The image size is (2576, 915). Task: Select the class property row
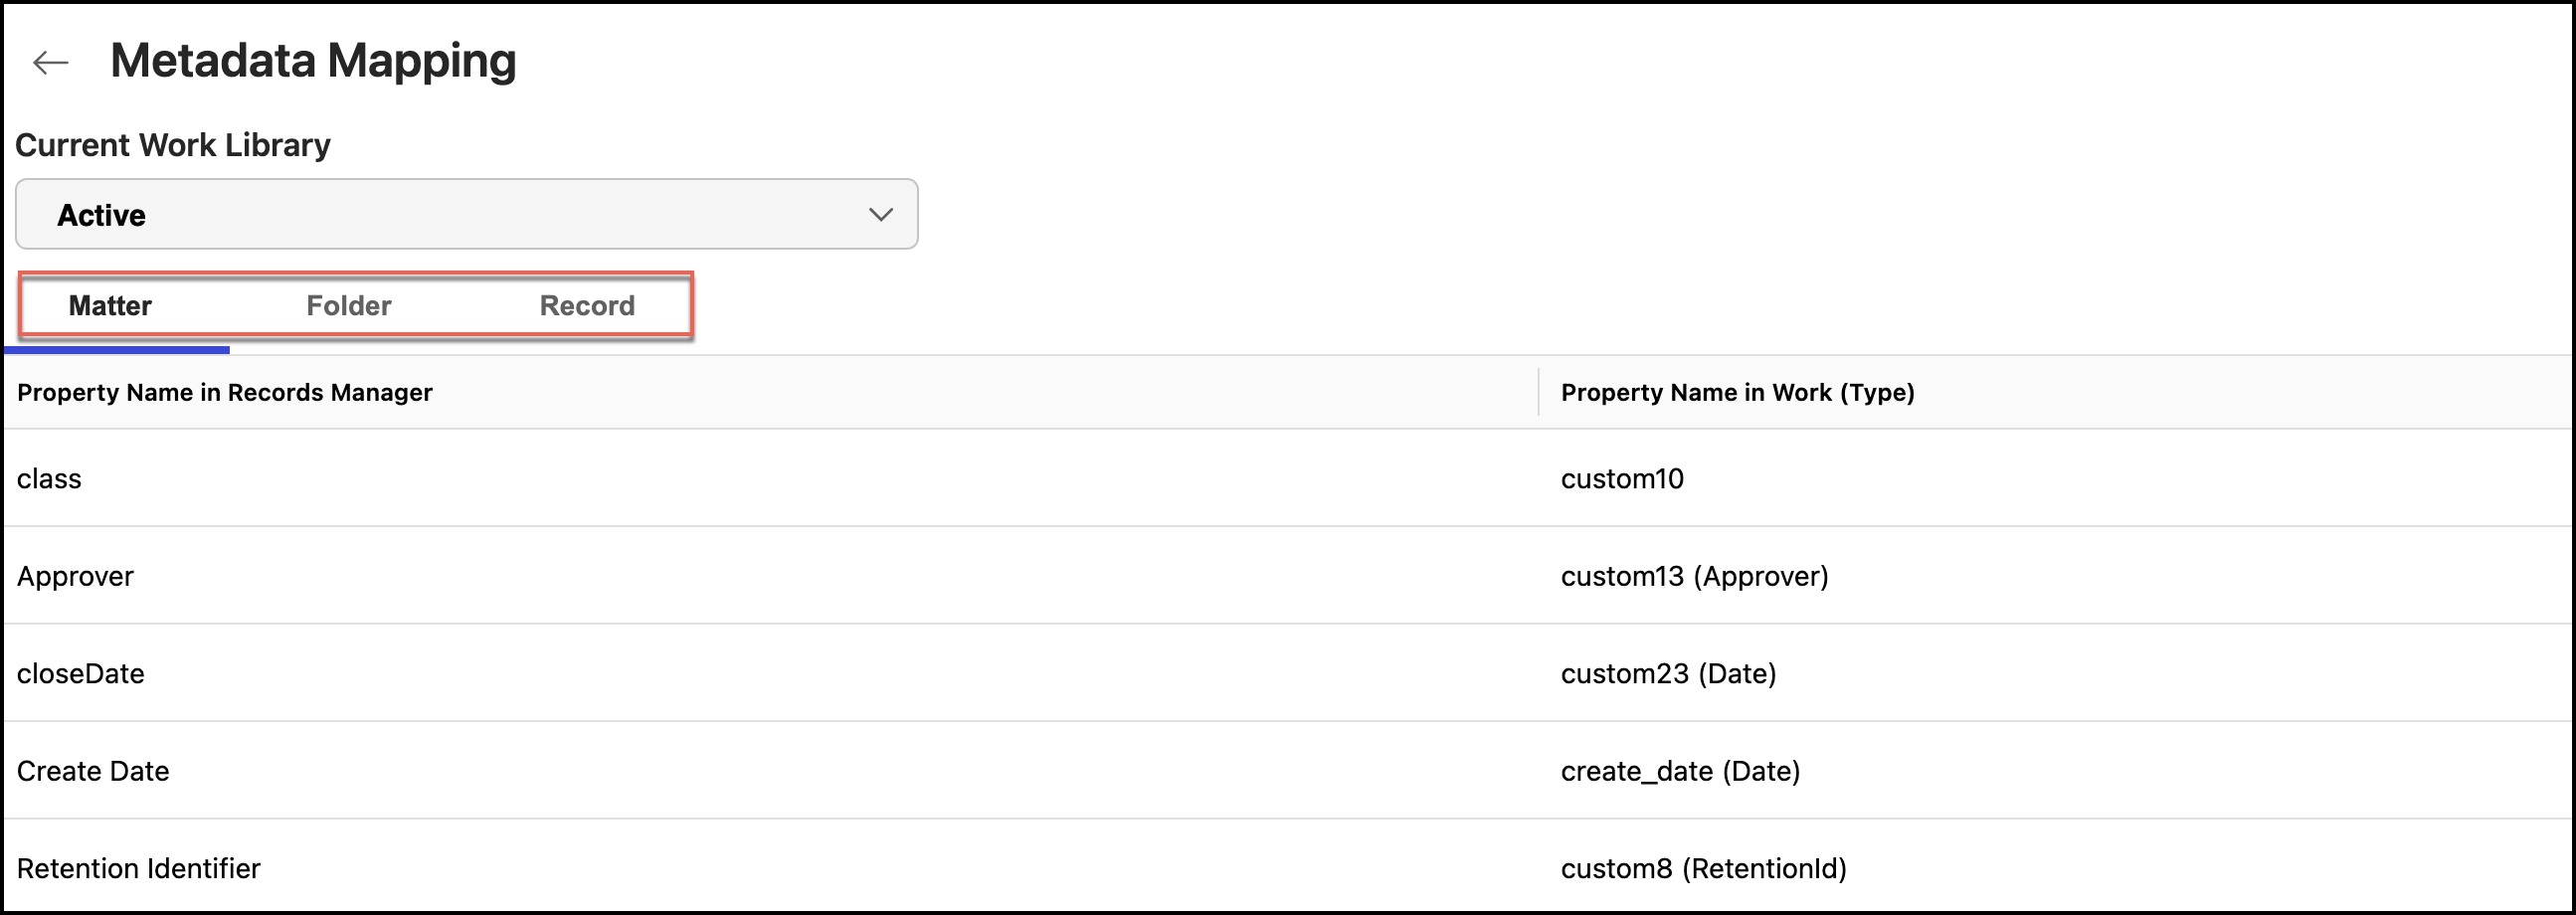[x=49, y=478]
